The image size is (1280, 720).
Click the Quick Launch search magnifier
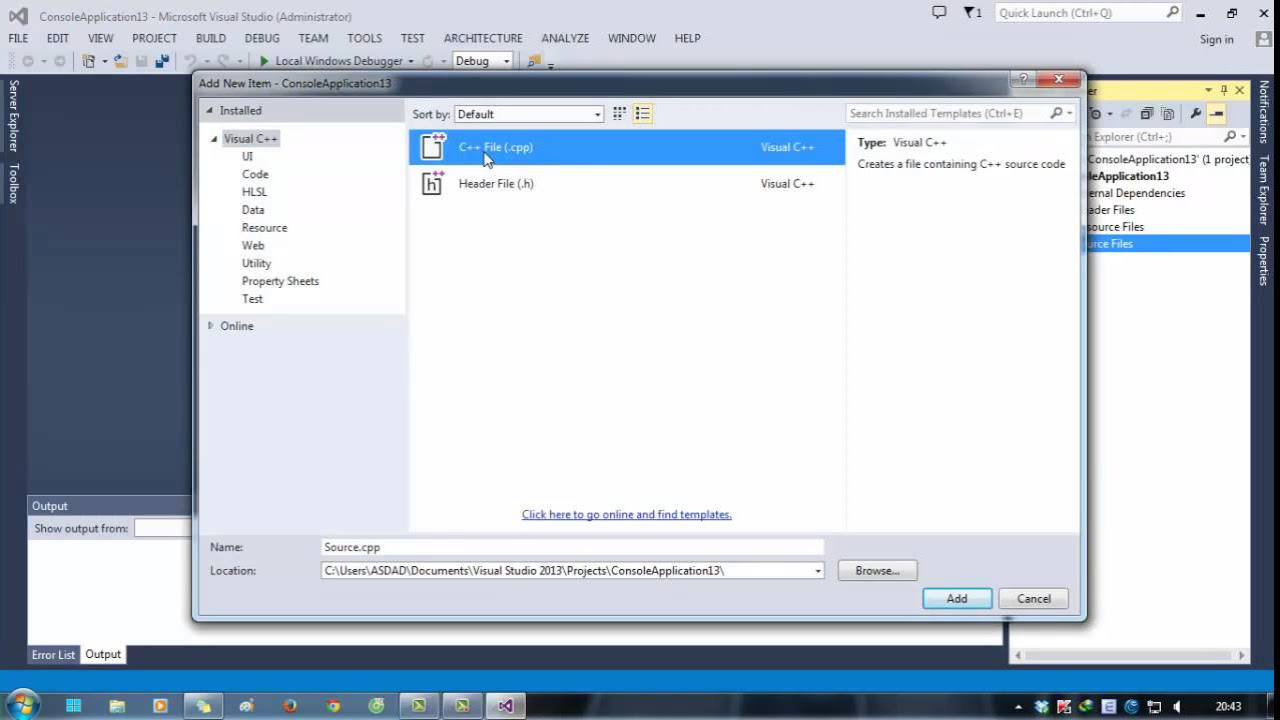1173,13
